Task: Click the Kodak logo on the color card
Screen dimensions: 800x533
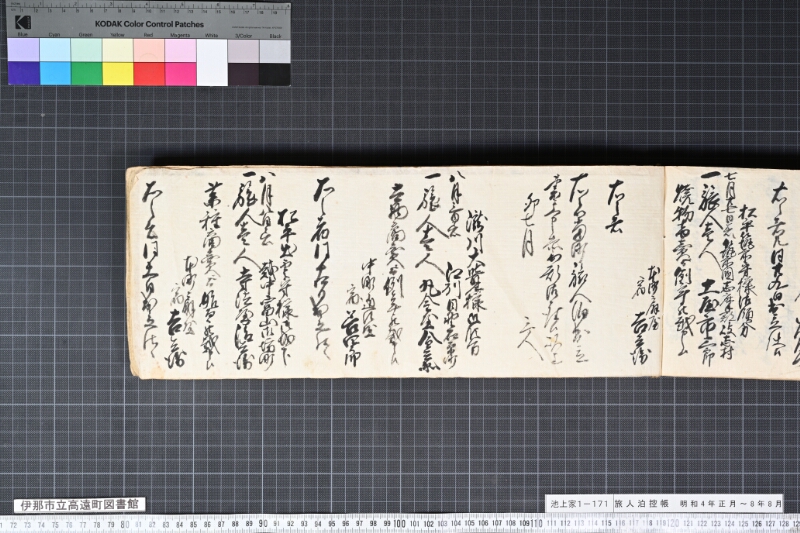Action: coord(23,23)
